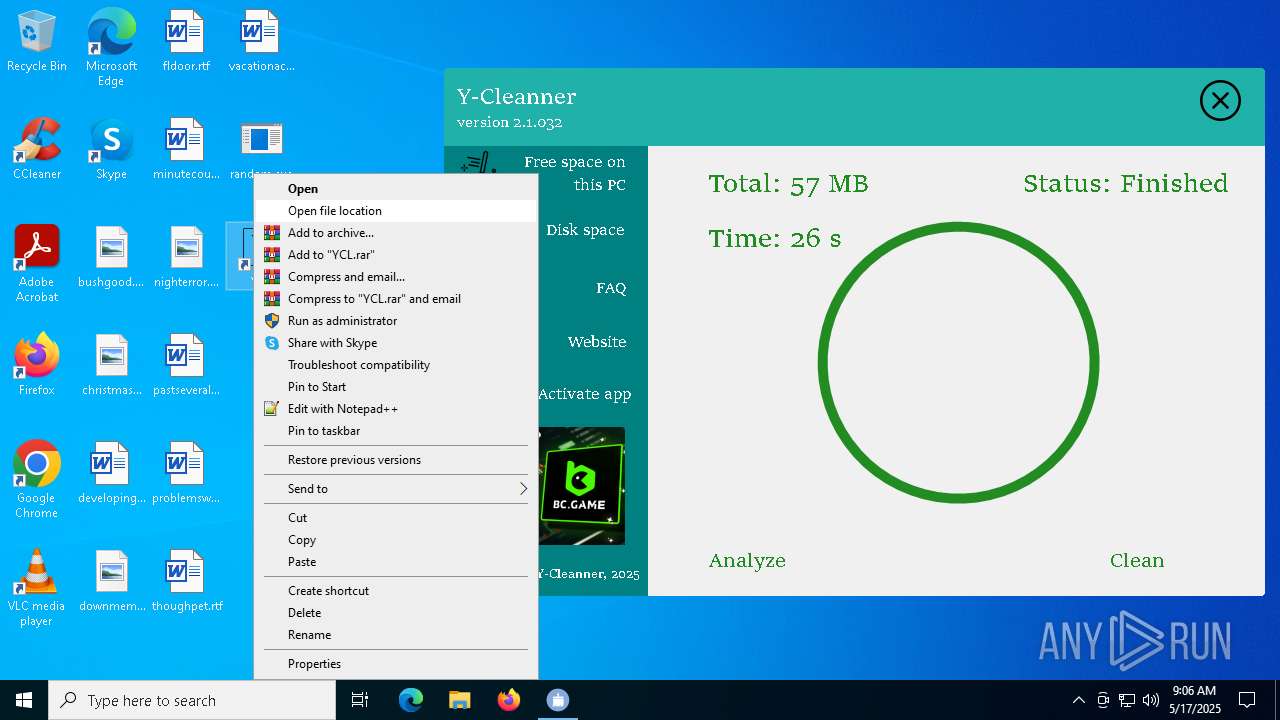The image size is (1280, 720).
Task: Open FAQ in Y-Cleanner sidebar
Action: (611, 288)
